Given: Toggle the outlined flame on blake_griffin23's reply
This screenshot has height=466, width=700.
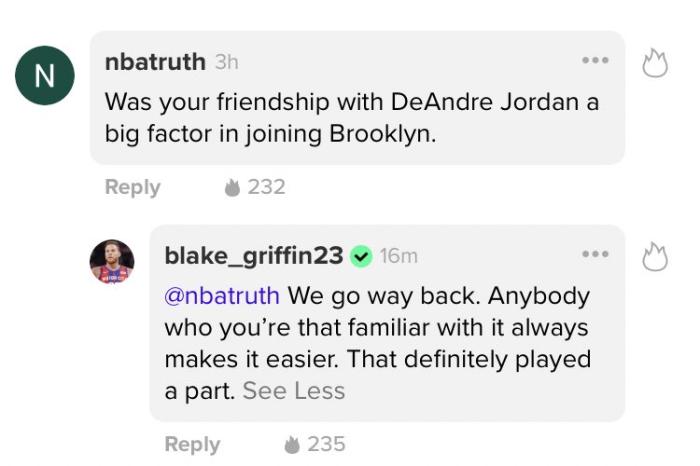Looking at the screenshot, I should (x=654, y=256).
